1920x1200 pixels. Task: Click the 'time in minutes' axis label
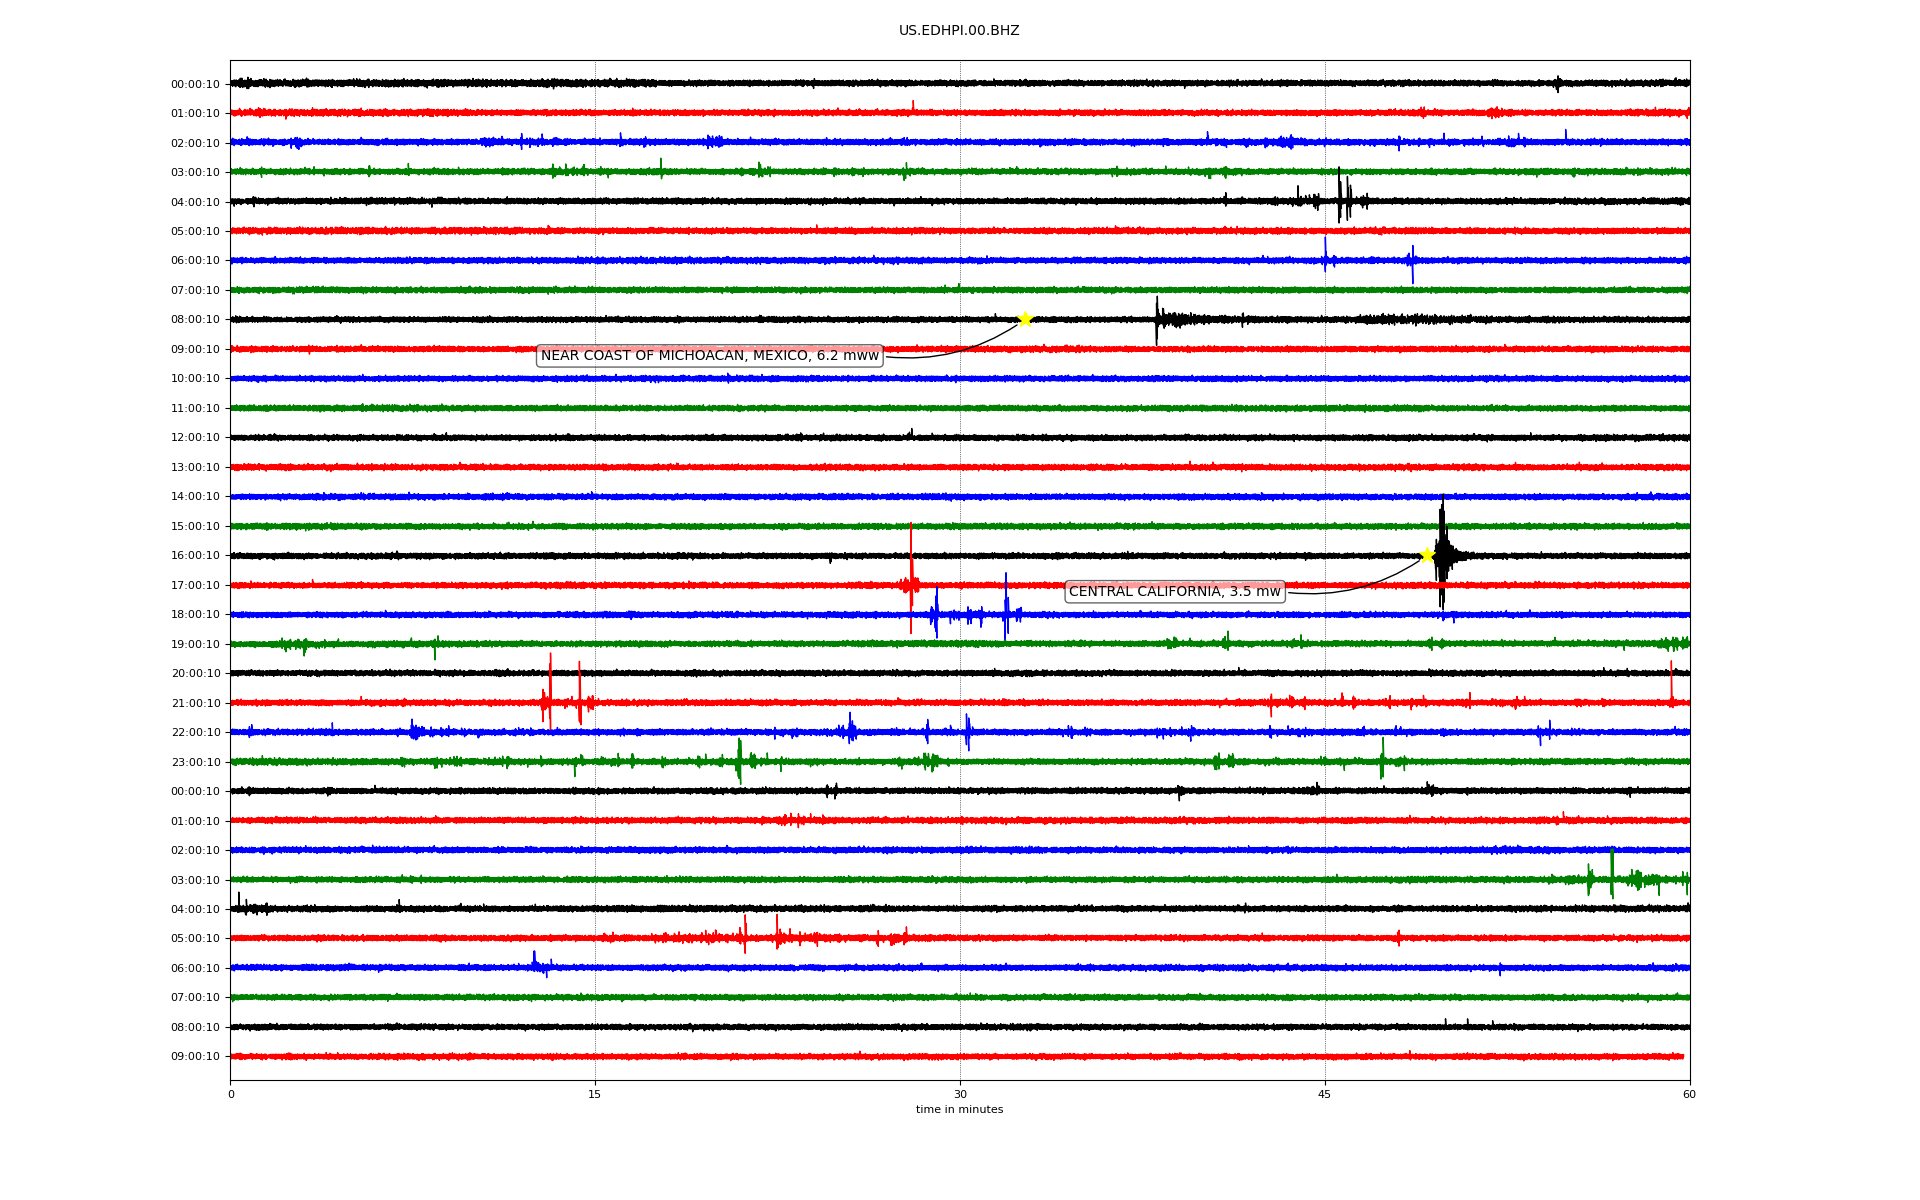[x=959, y=1109]
